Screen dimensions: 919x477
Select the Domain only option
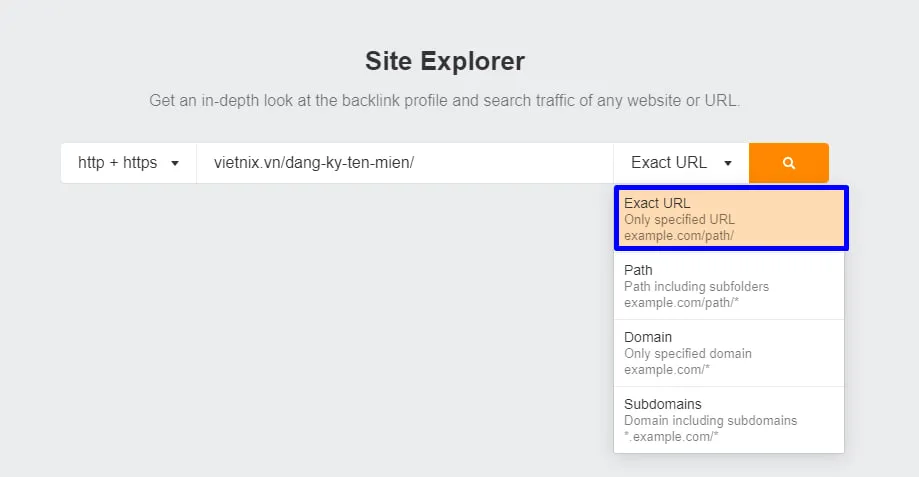pyautogui.click(x=729, y=353)
